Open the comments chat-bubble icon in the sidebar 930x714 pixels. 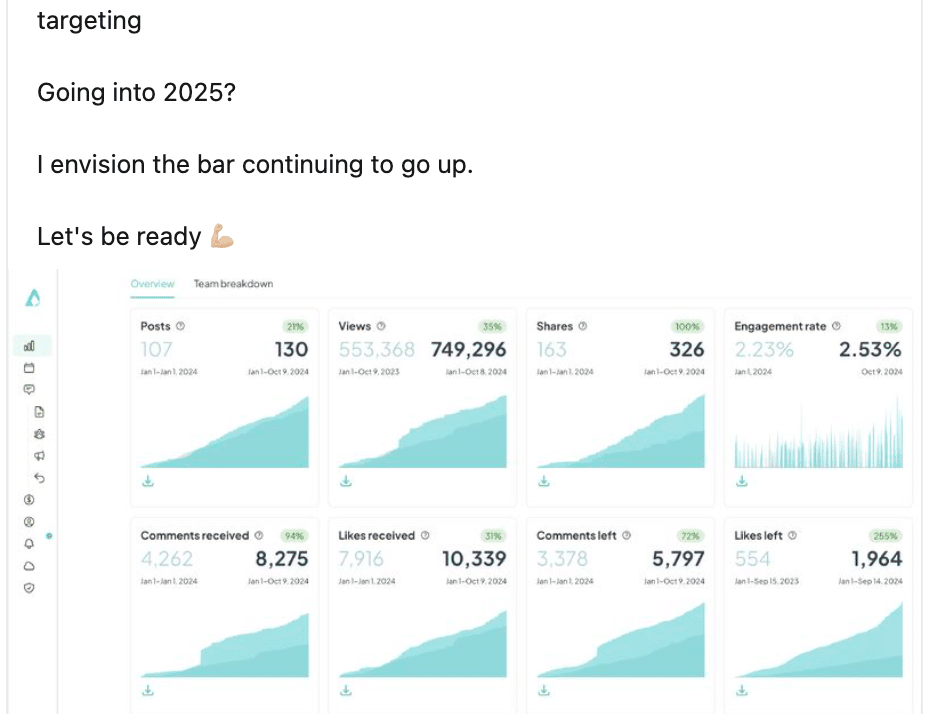click(30, 389)
